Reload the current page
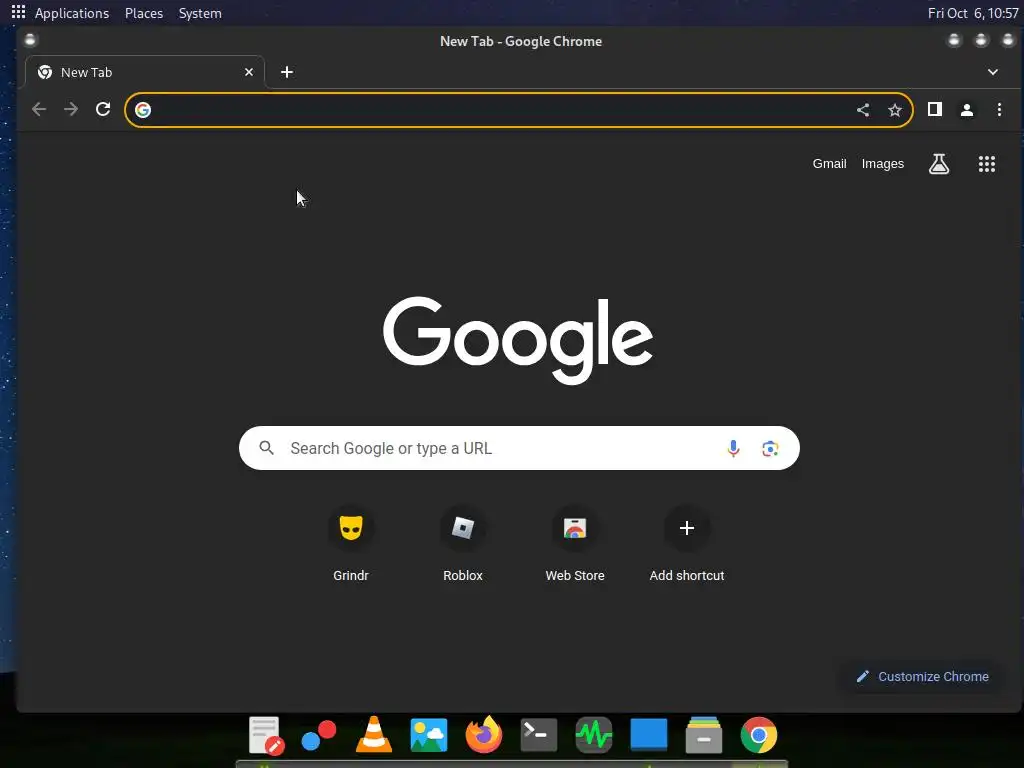This screenshot has height=768, width=1024. [x=103, y=110]
